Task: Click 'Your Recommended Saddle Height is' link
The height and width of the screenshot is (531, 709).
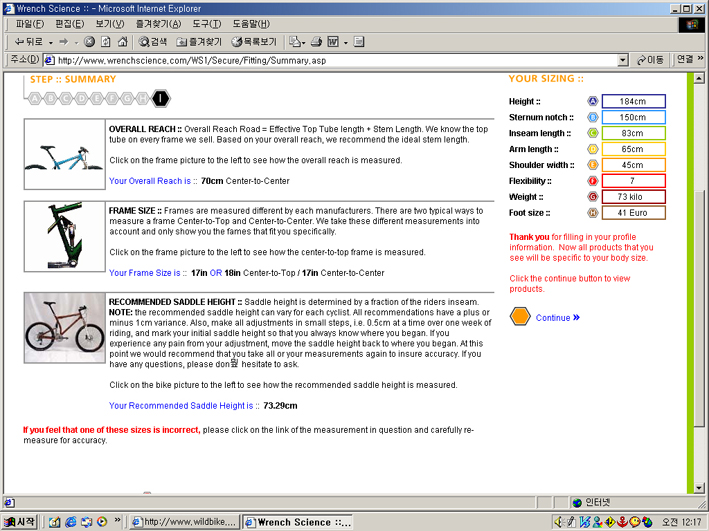Action: 181,406
